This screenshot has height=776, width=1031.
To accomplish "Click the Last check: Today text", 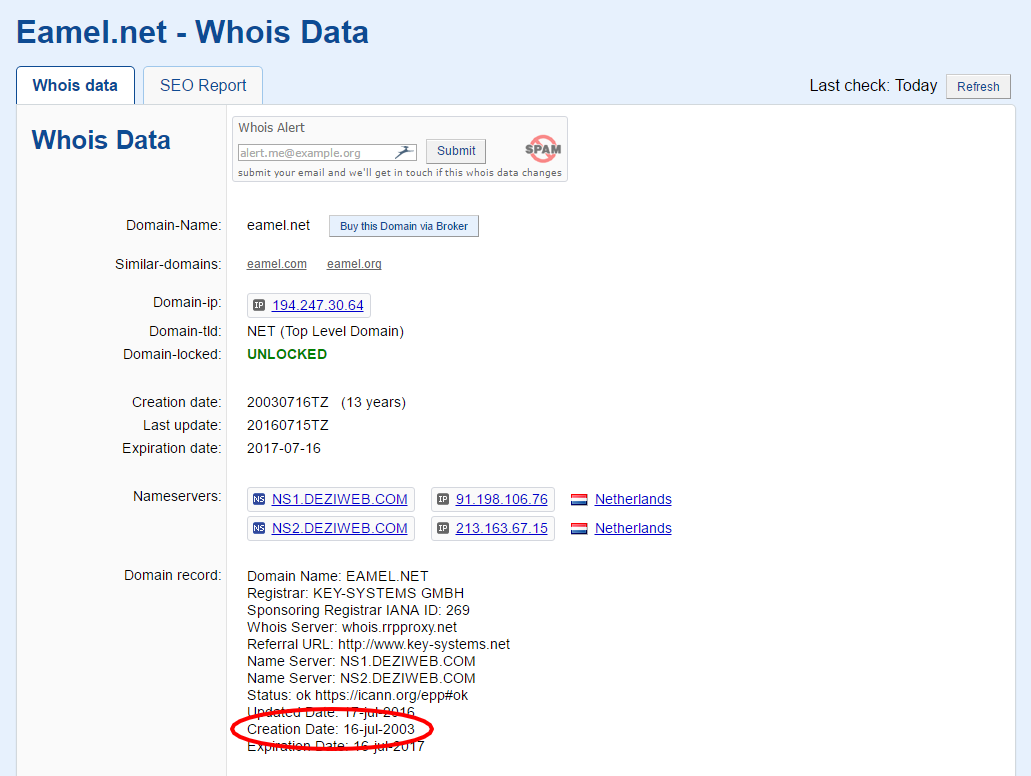I will [x=873, y=85].
